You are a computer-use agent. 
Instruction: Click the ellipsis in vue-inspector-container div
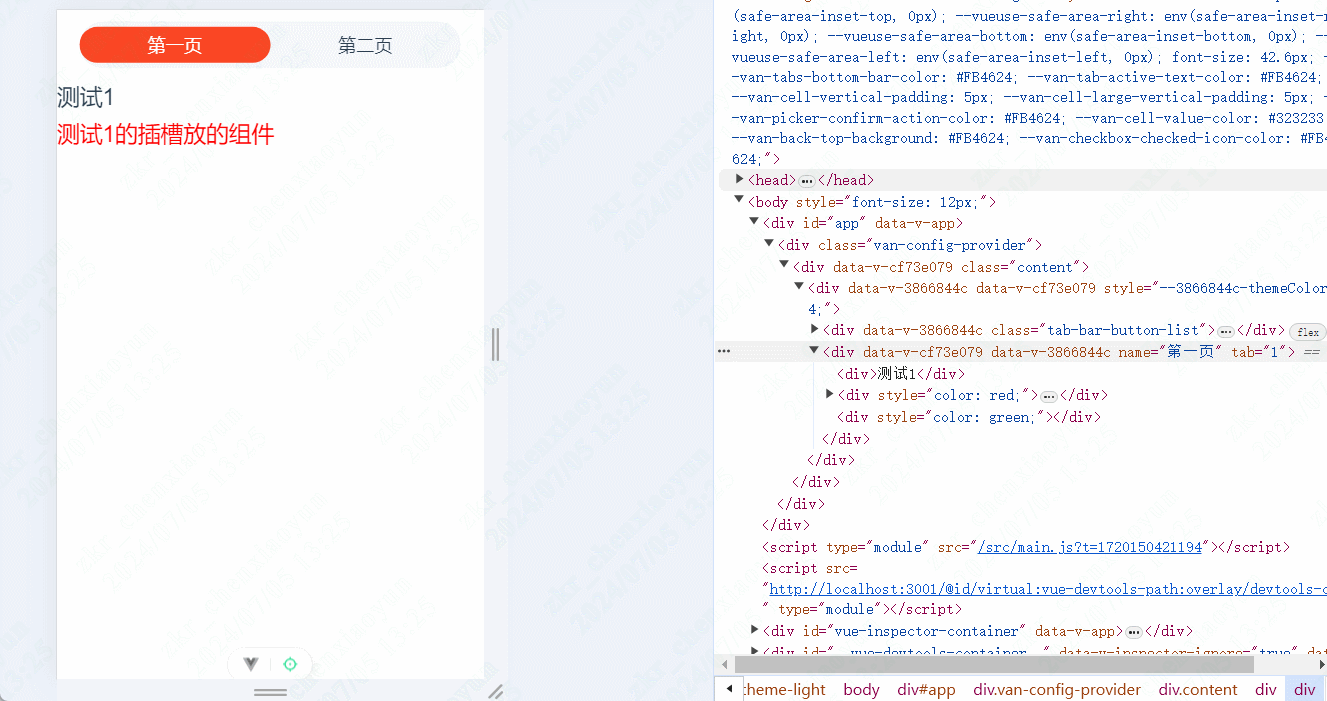click(1133, 632)
